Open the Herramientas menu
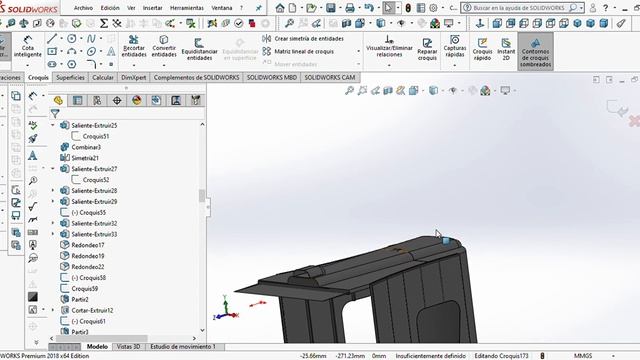The image size is (640, 360). pyautogui.click(x=187, y=8)
